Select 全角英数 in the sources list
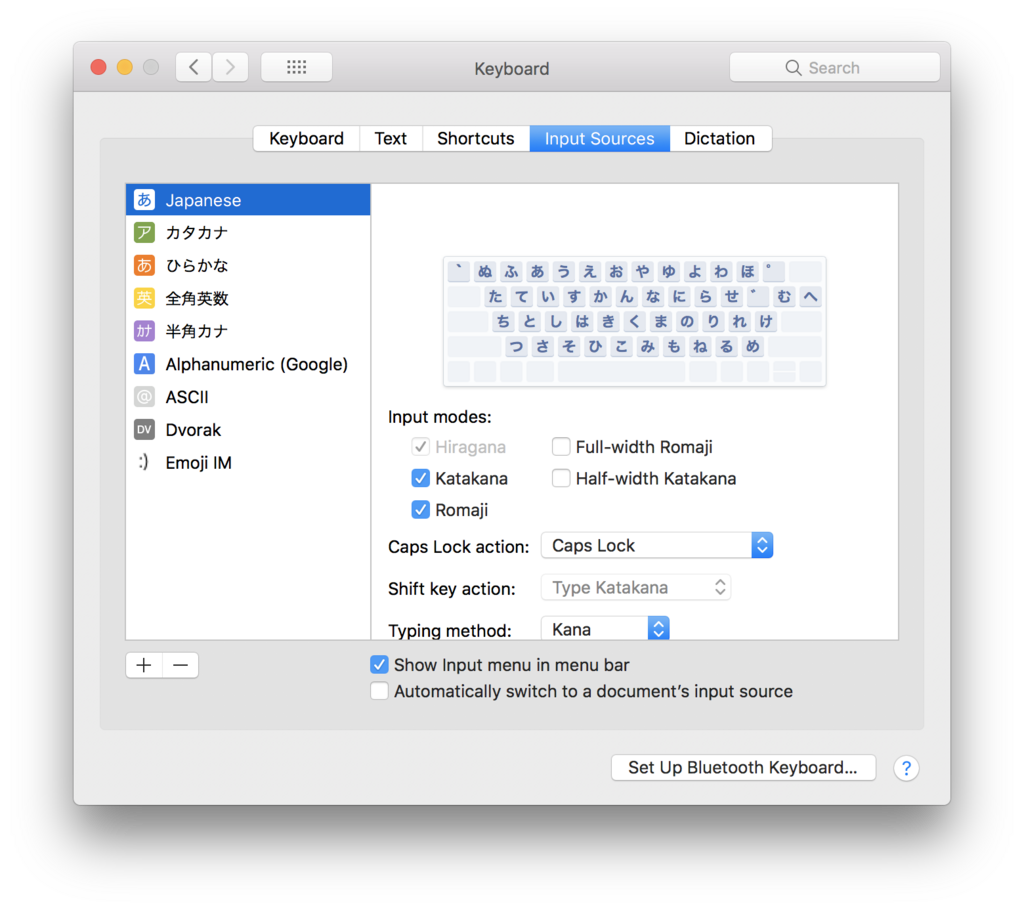 [x=248, y=298]
